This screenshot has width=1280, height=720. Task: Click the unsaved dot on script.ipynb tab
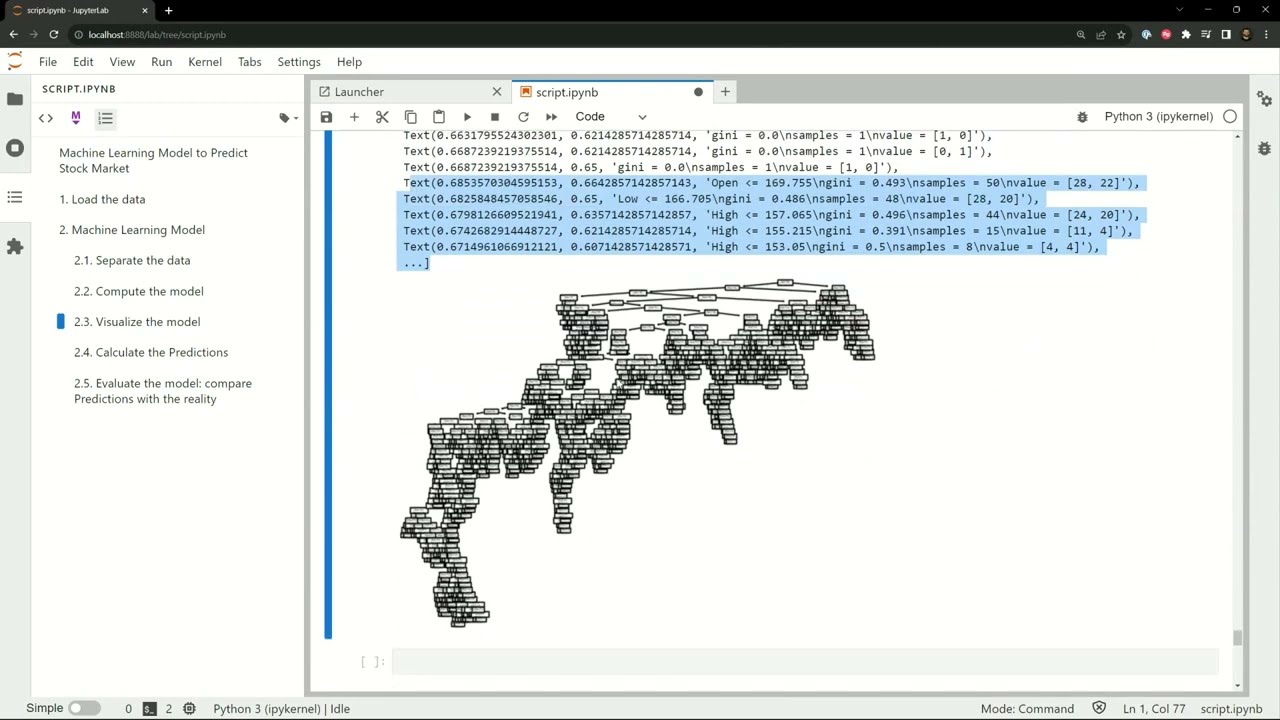click(698, 92)
